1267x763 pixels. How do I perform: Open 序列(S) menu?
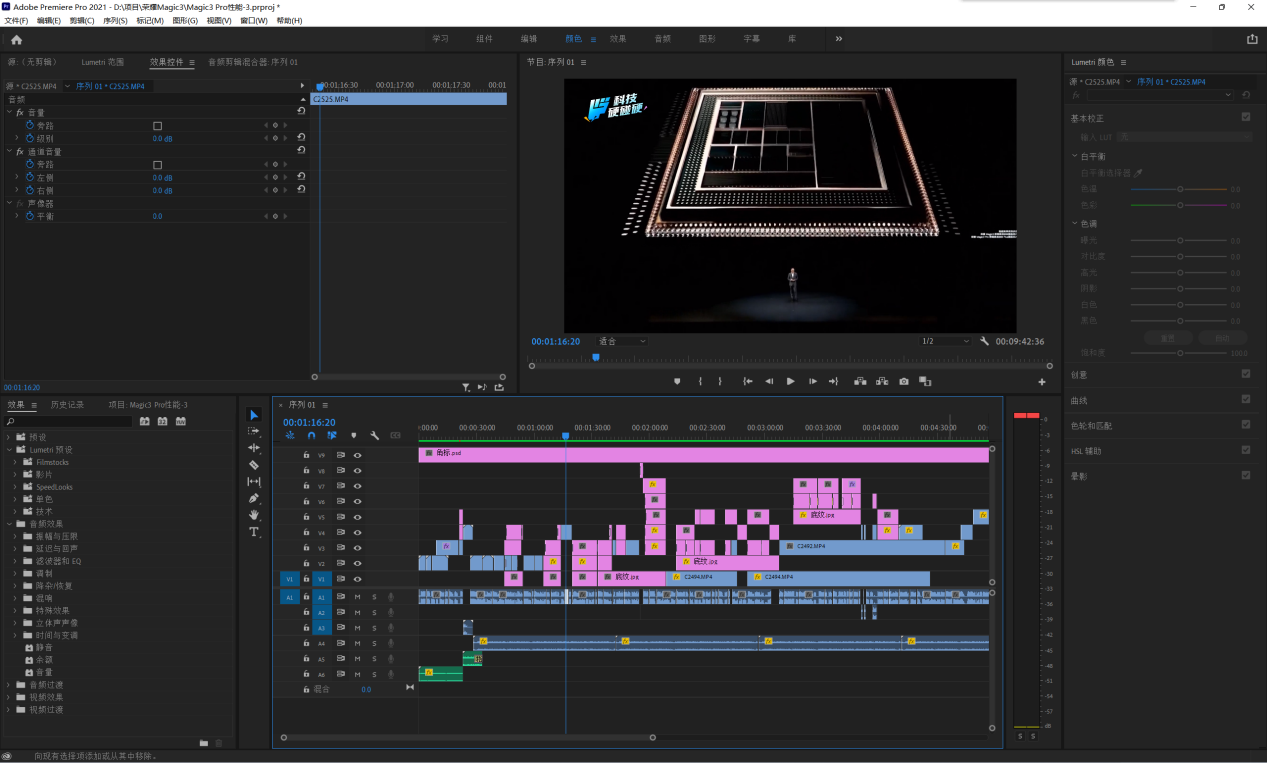pyautogui.click(x=115, y=20)
